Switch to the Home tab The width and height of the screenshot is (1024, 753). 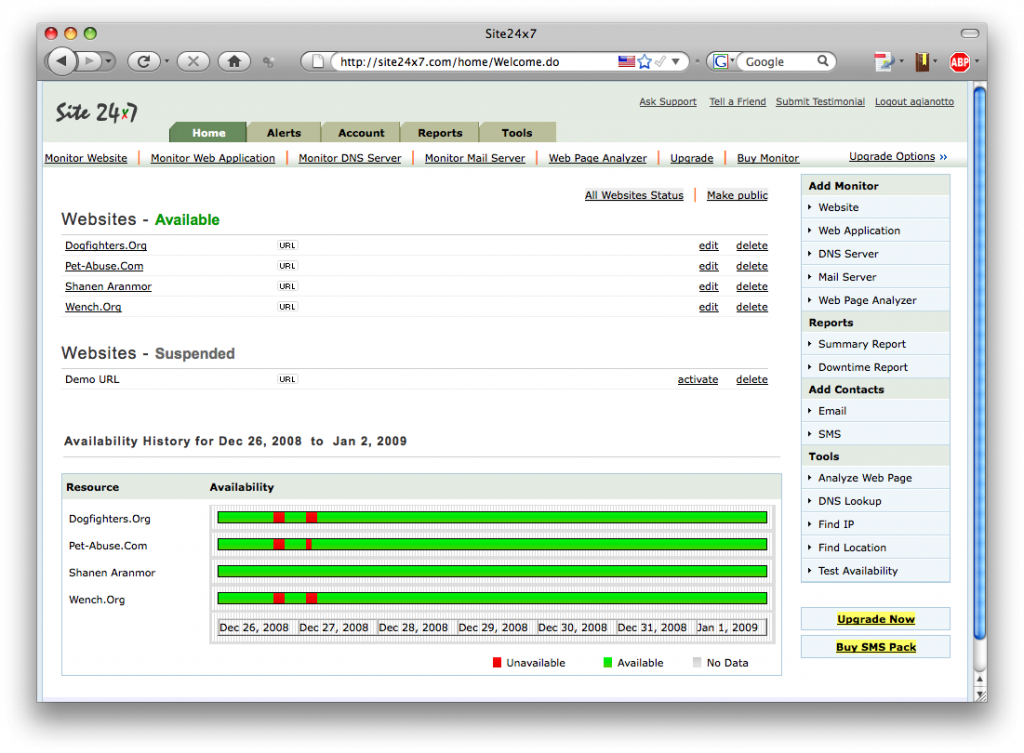[x=208, y=133]
